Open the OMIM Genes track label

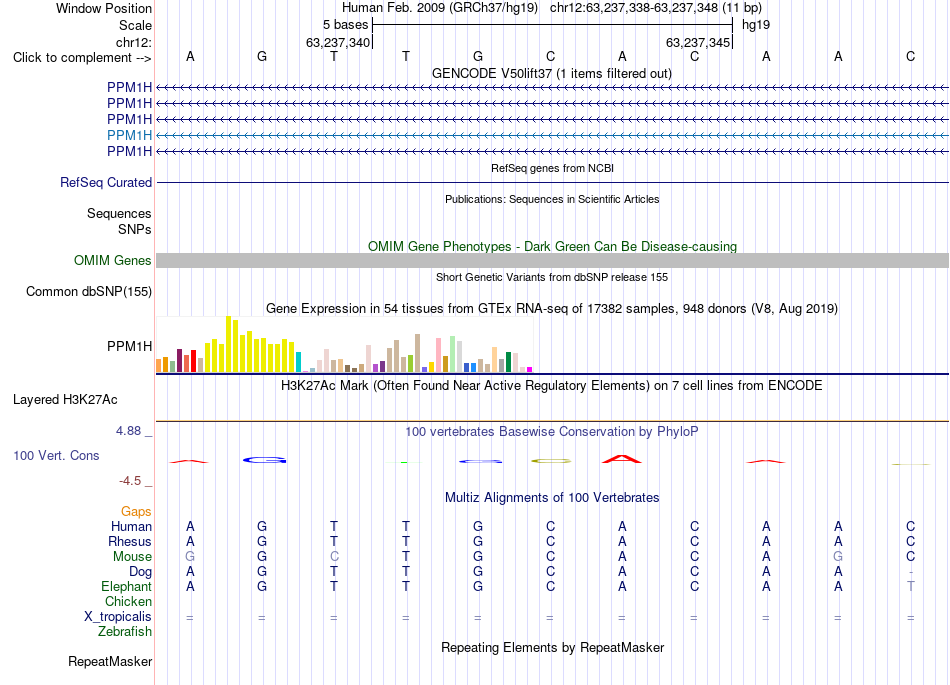coord(112,260)
